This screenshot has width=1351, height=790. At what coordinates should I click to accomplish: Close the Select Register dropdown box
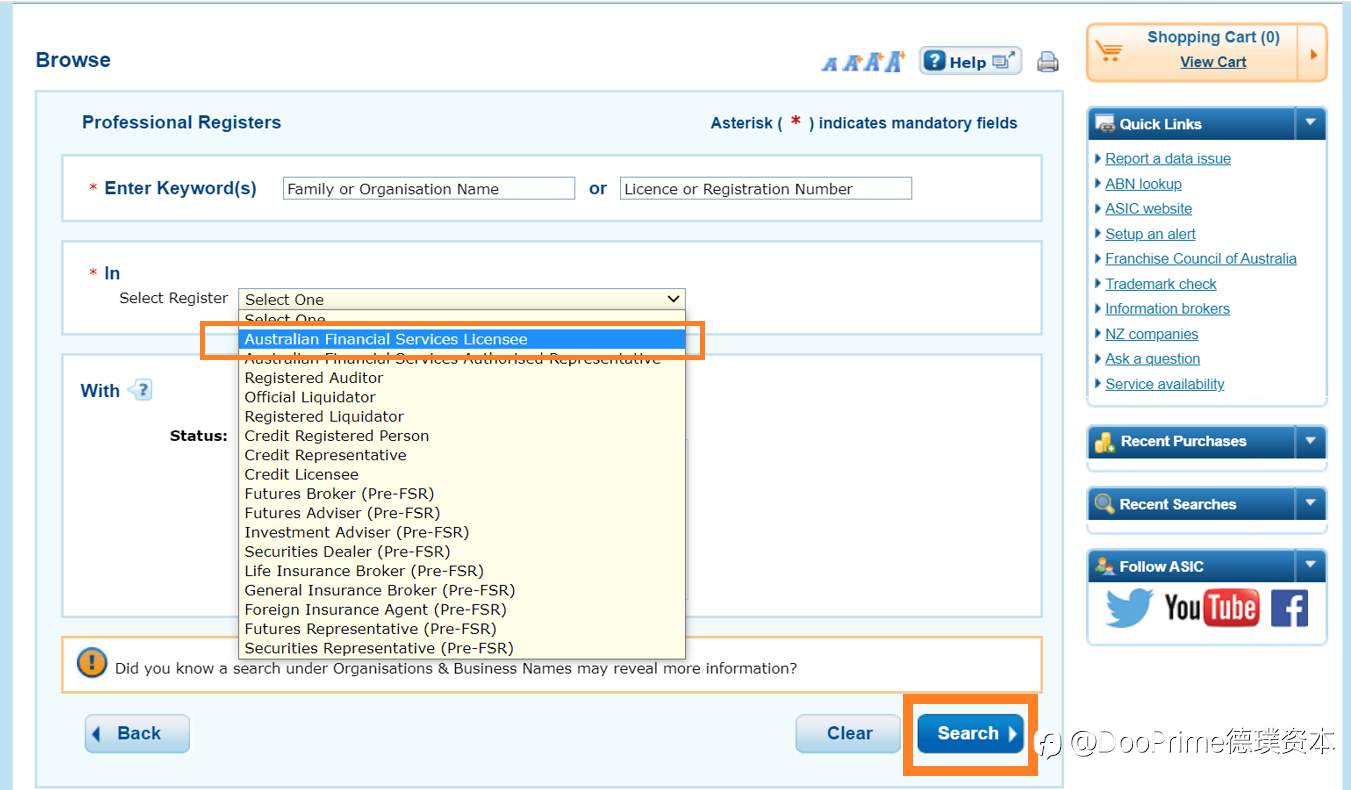(462, 299)
